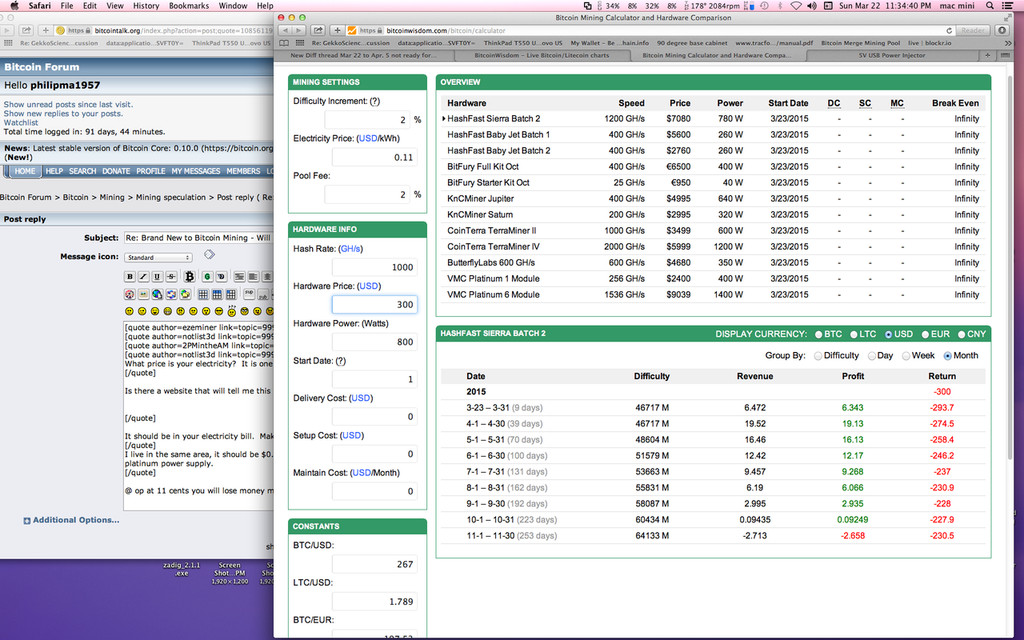The image size is (1024, 640).
Task: Open Safari History menu
Action: (x=146, y=6)
